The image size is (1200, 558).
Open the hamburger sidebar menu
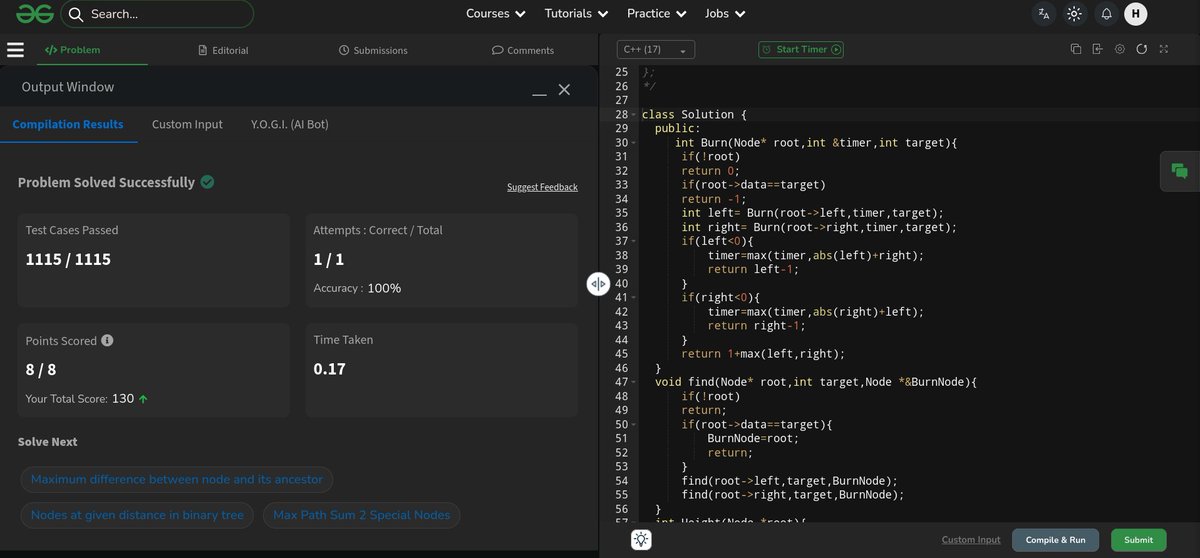tap(15, 50)
